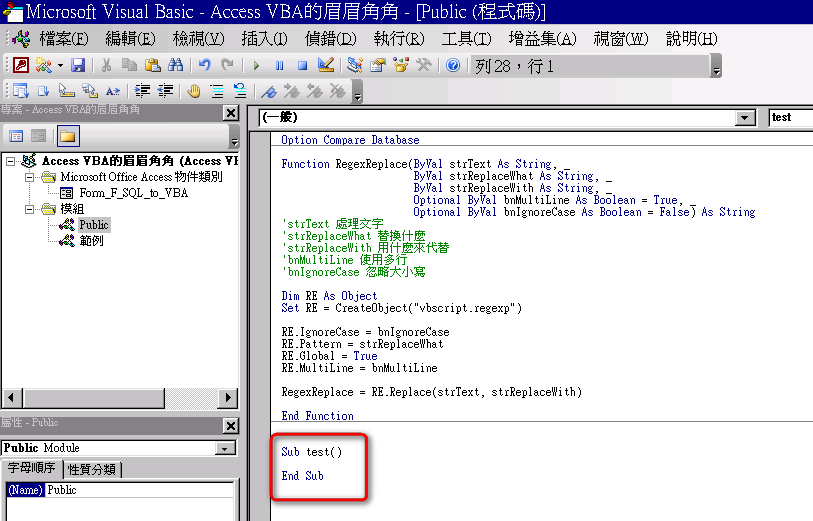This screenshot has height=521, width=813.
Task: Go to Next Bookmark icon
Action: point(292,91)
